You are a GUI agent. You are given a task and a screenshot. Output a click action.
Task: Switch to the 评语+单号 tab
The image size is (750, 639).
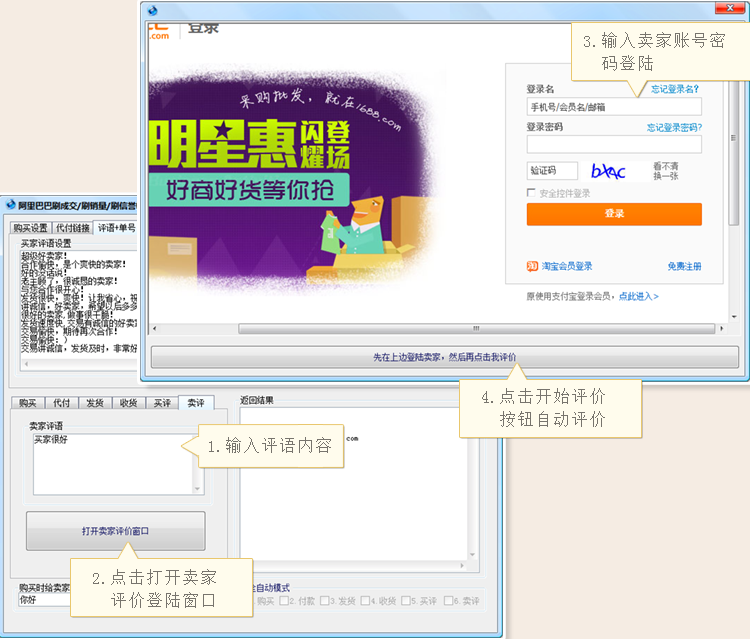click(x=116, y=228)
